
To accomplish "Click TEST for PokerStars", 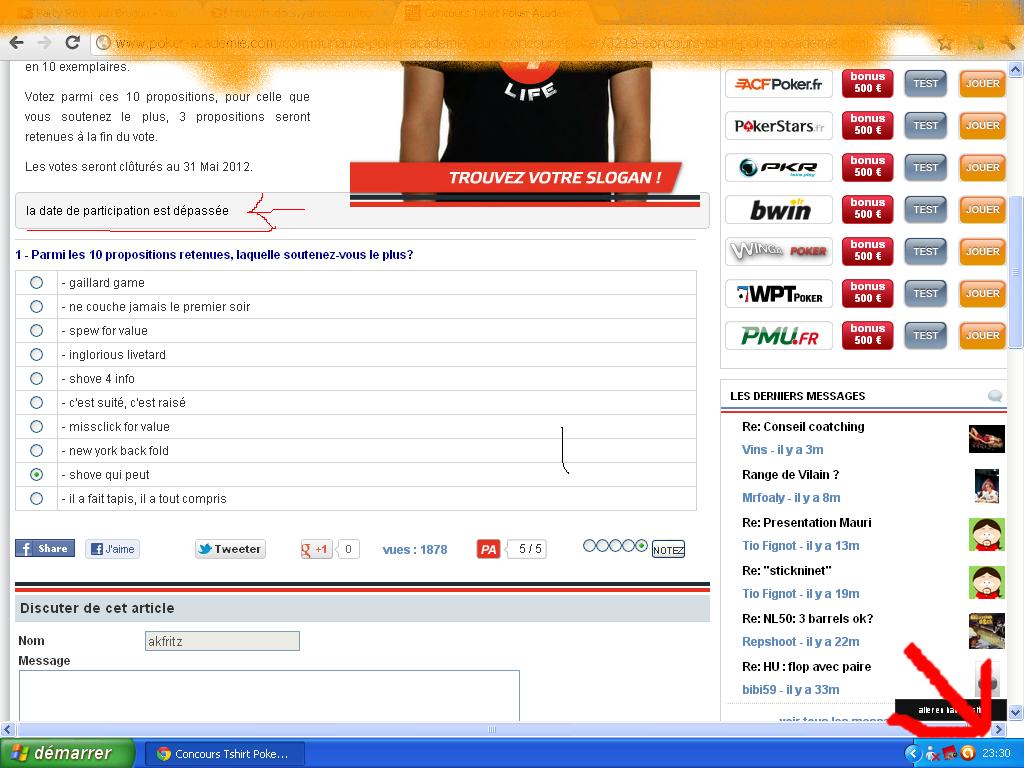I will 925,125.
